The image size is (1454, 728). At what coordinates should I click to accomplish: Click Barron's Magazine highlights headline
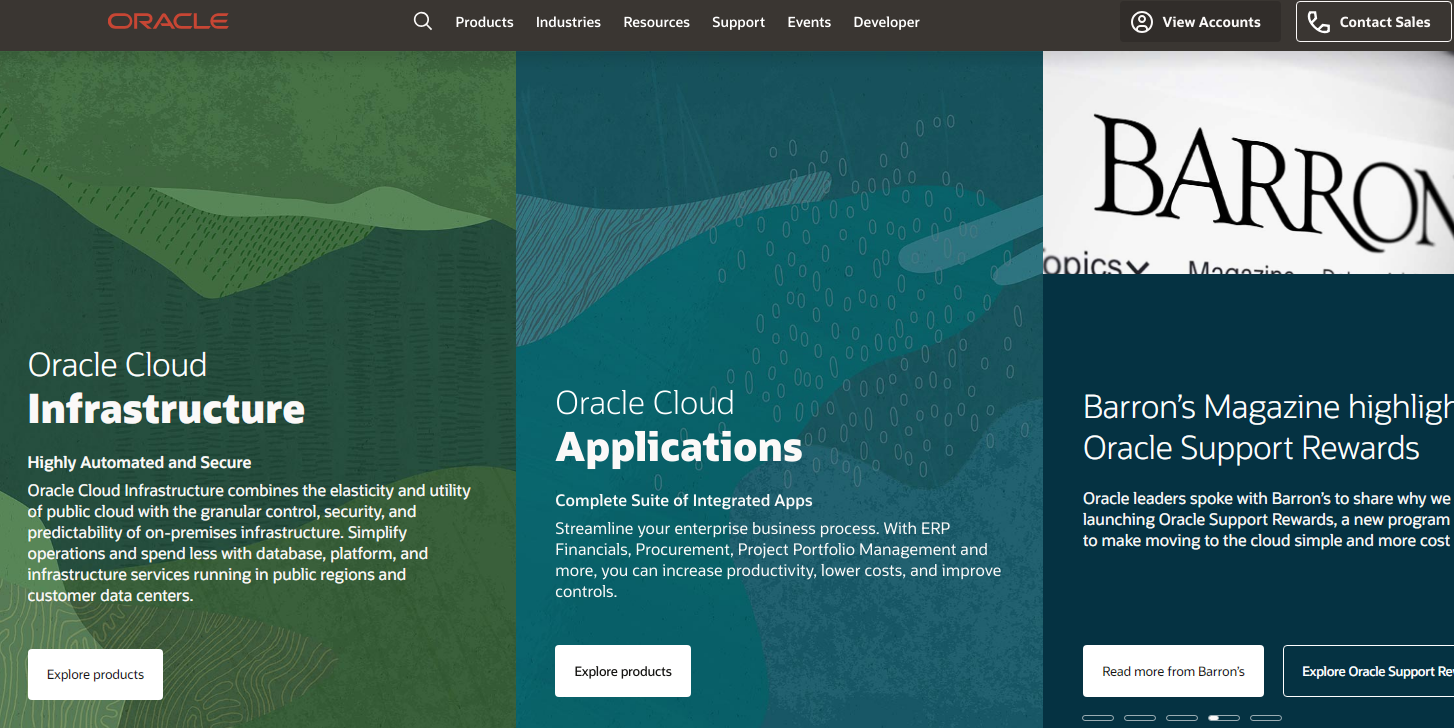pyautogui.click(x=1268, y=427)
